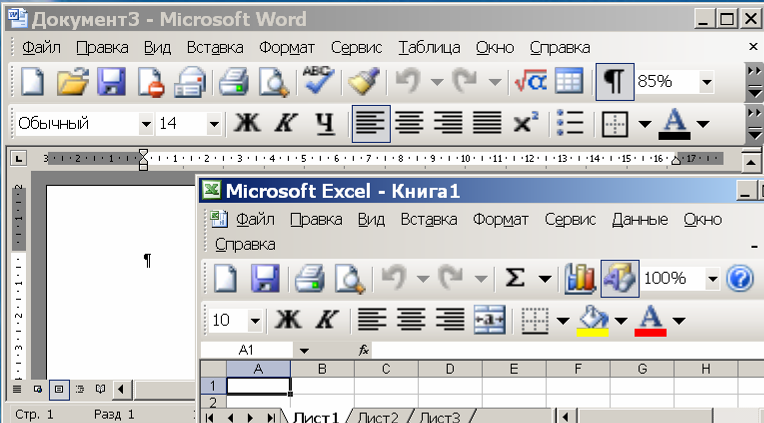Print the Excel sheet
764x423 pixels.
click(x=309, y=278)
